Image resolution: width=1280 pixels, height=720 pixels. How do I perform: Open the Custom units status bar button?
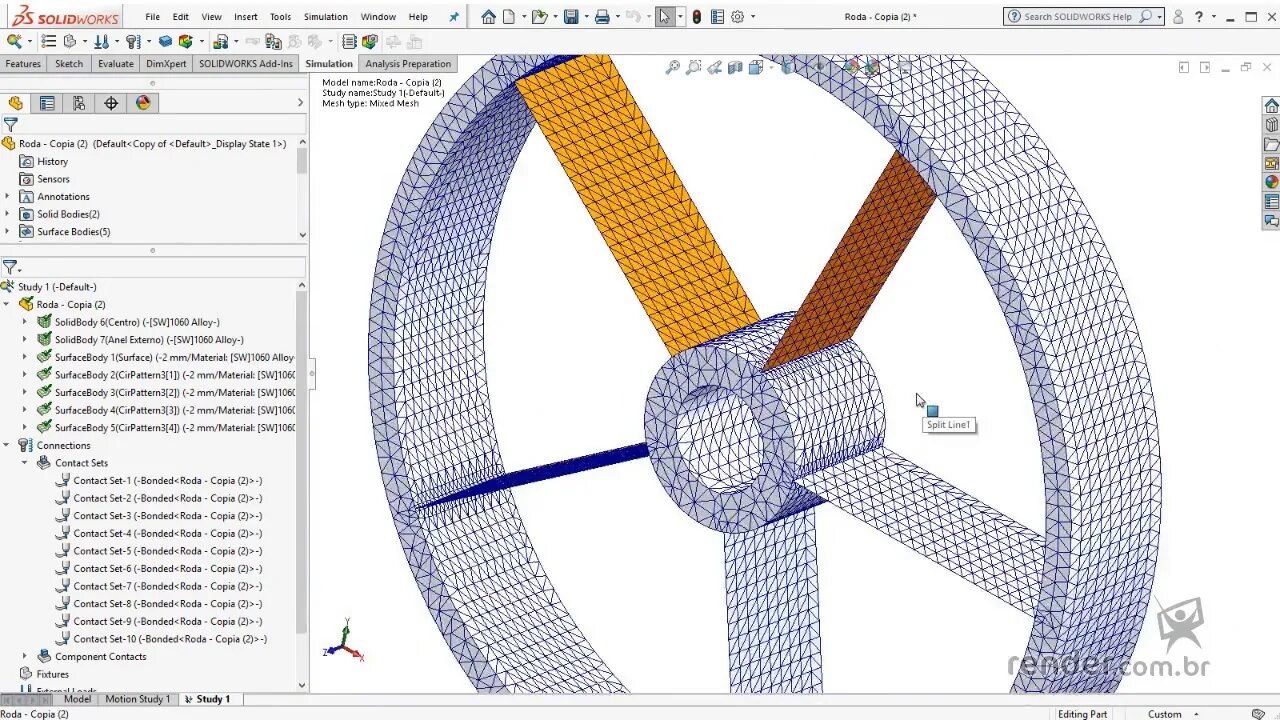click(1171, 714)
